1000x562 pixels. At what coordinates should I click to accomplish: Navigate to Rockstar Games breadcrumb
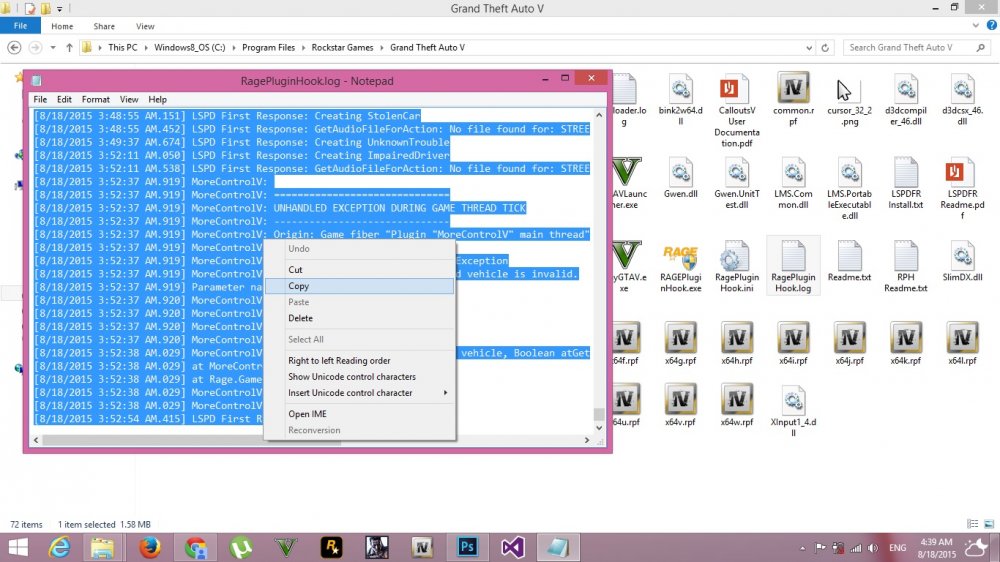[x=342, y=48]
